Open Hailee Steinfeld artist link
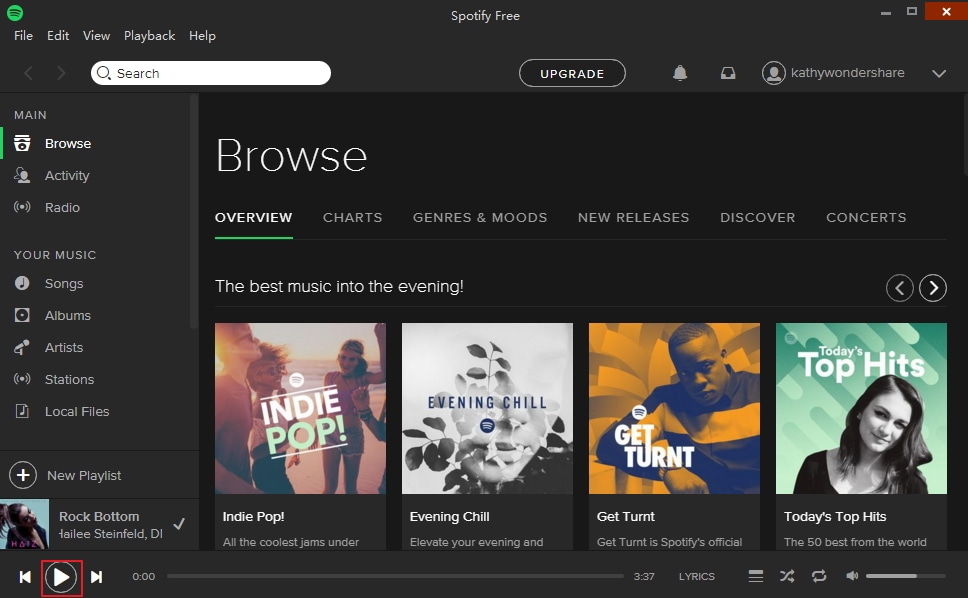This screenshot has height=598, width=968. pyautogui.click(x=111, y=533)
